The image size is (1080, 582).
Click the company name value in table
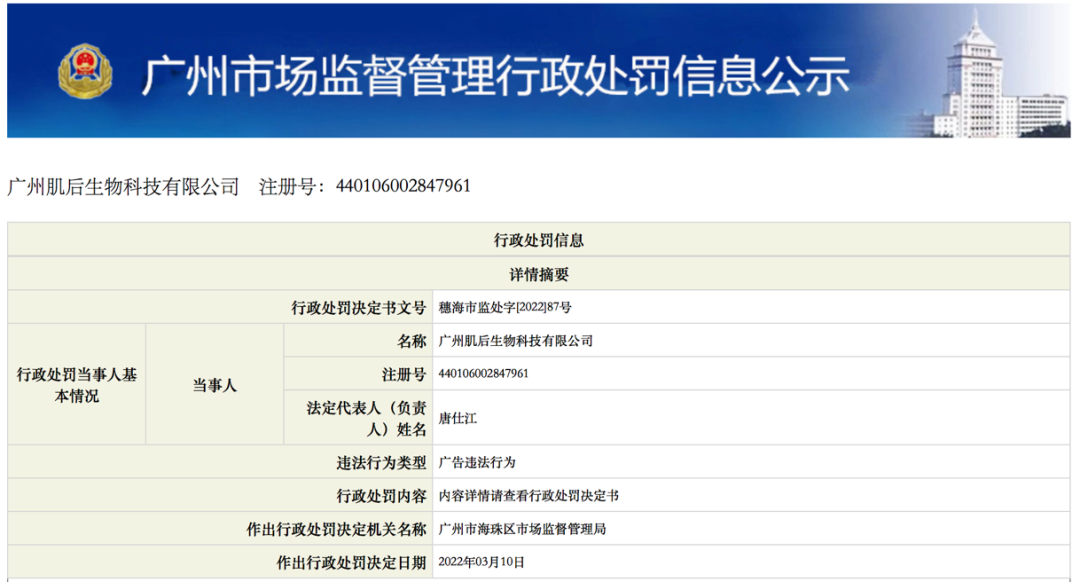[x=516, y=341]
